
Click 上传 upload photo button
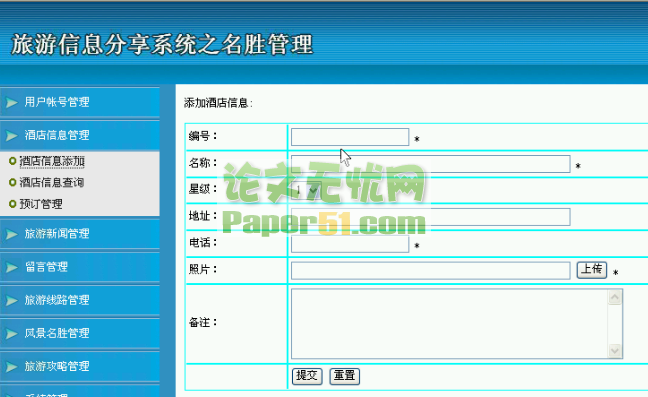[x=592, y=270]
